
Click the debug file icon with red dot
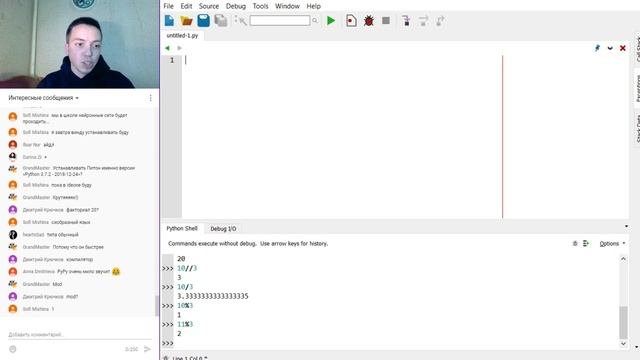point(351,20)
